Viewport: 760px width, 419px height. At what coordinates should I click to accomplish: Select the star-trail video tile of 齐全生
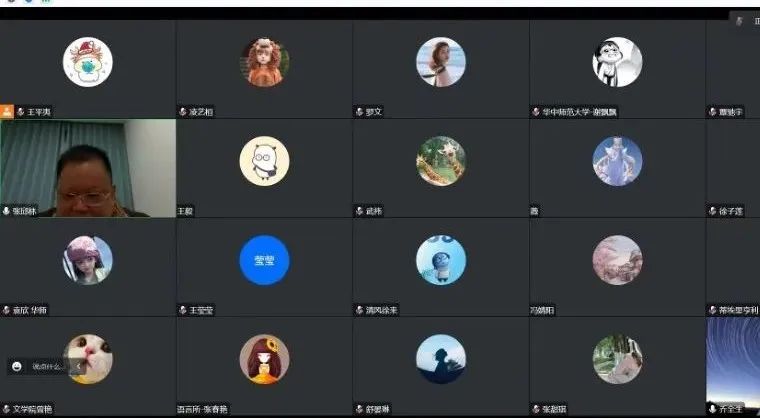[x=733, y=366]
